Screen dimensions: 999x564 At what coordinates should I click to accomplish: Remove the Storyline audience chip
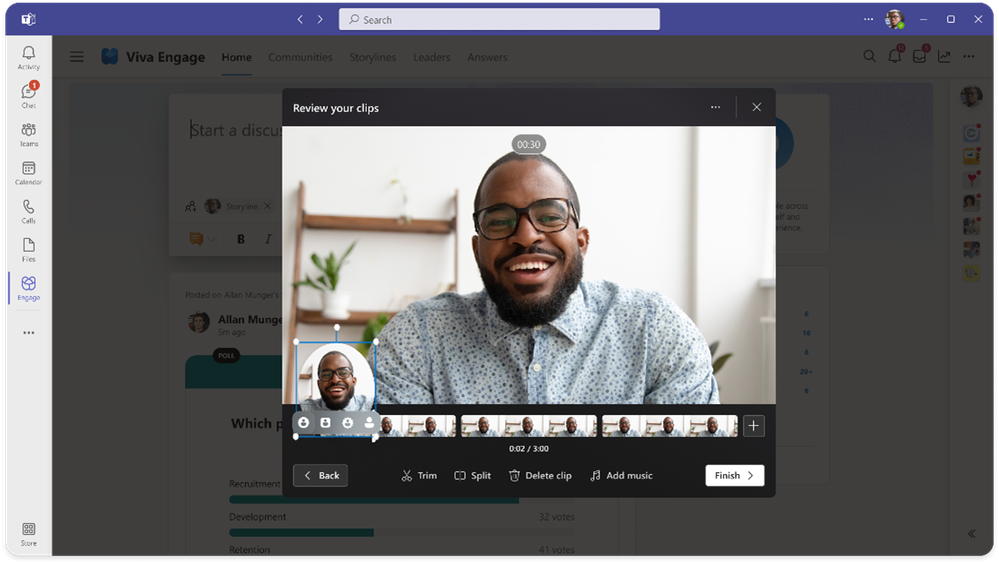click(268, 206)
